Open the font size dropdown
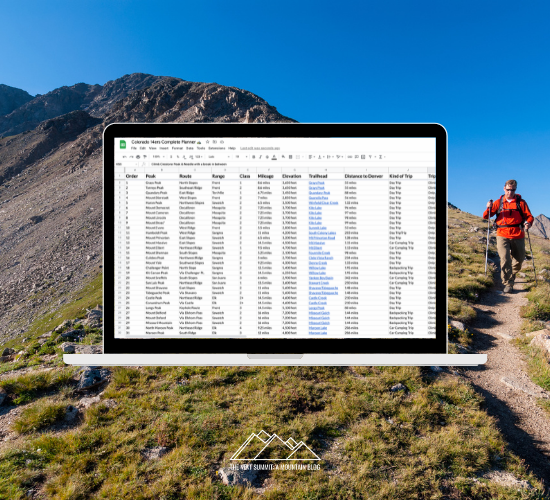 point(242,157)
